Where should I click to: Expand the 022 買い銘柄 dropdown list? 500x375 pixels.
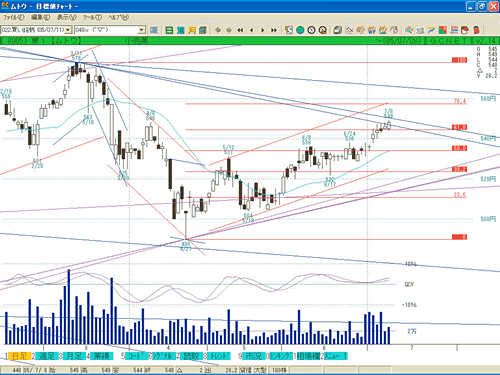pos(68,30)
